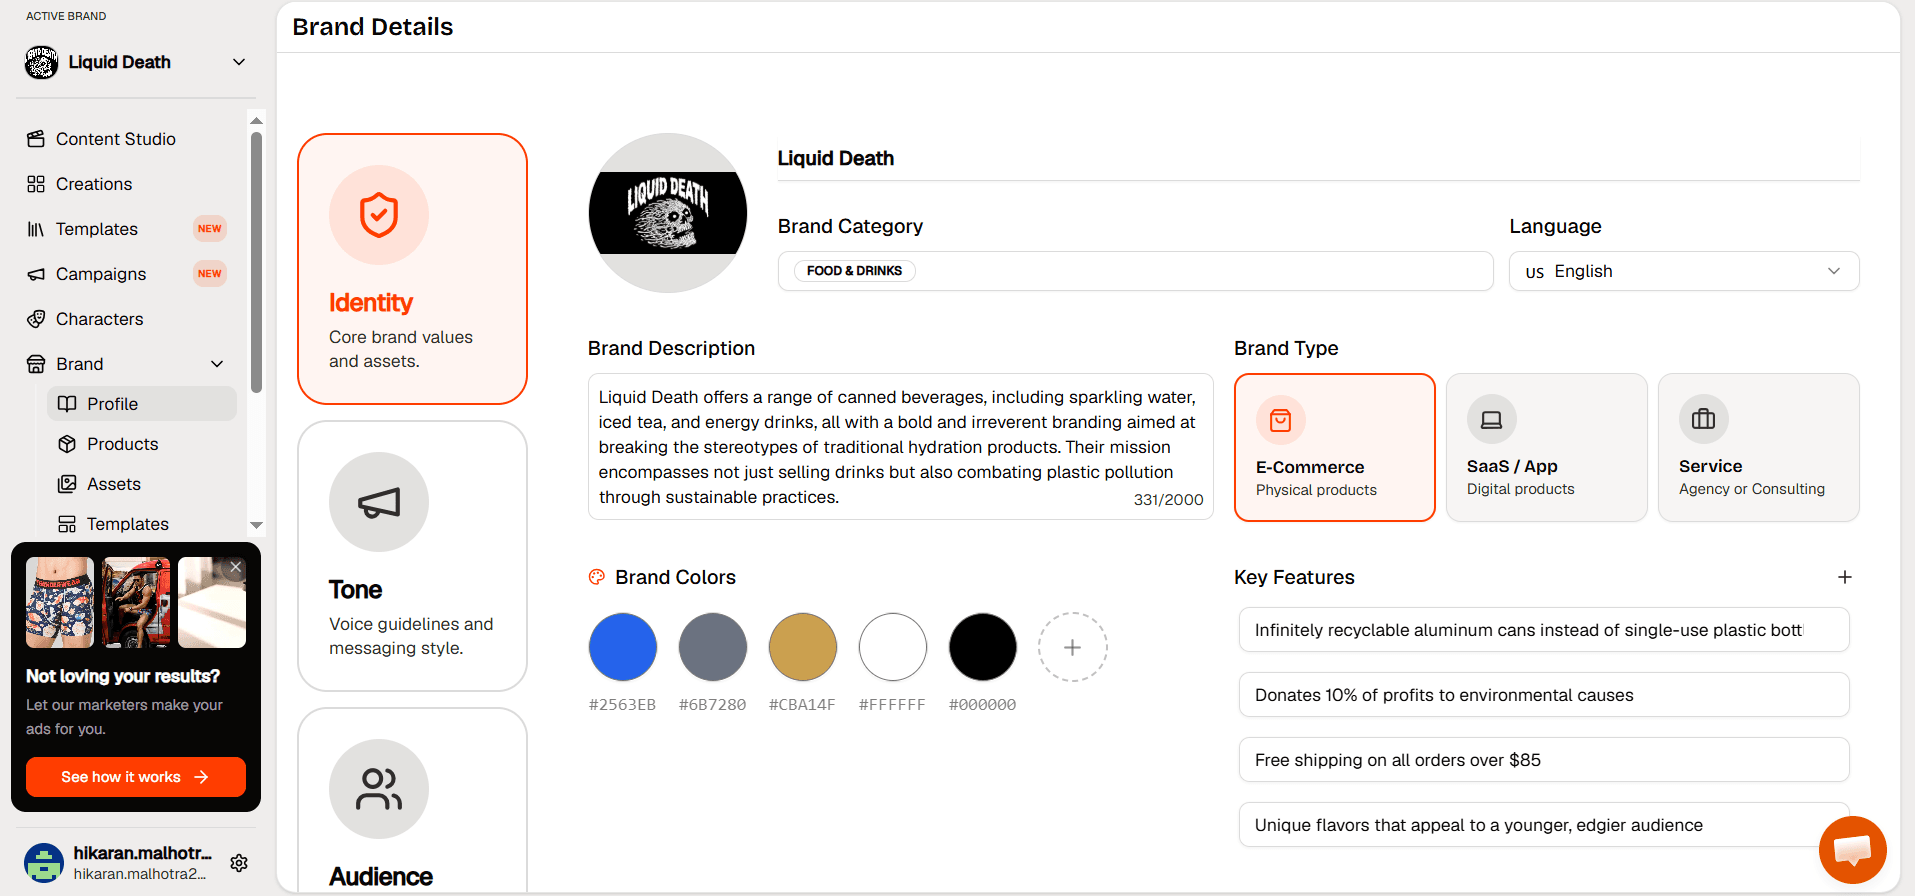Select the gray #6B7280 color swatch

(x=713, y=647)
